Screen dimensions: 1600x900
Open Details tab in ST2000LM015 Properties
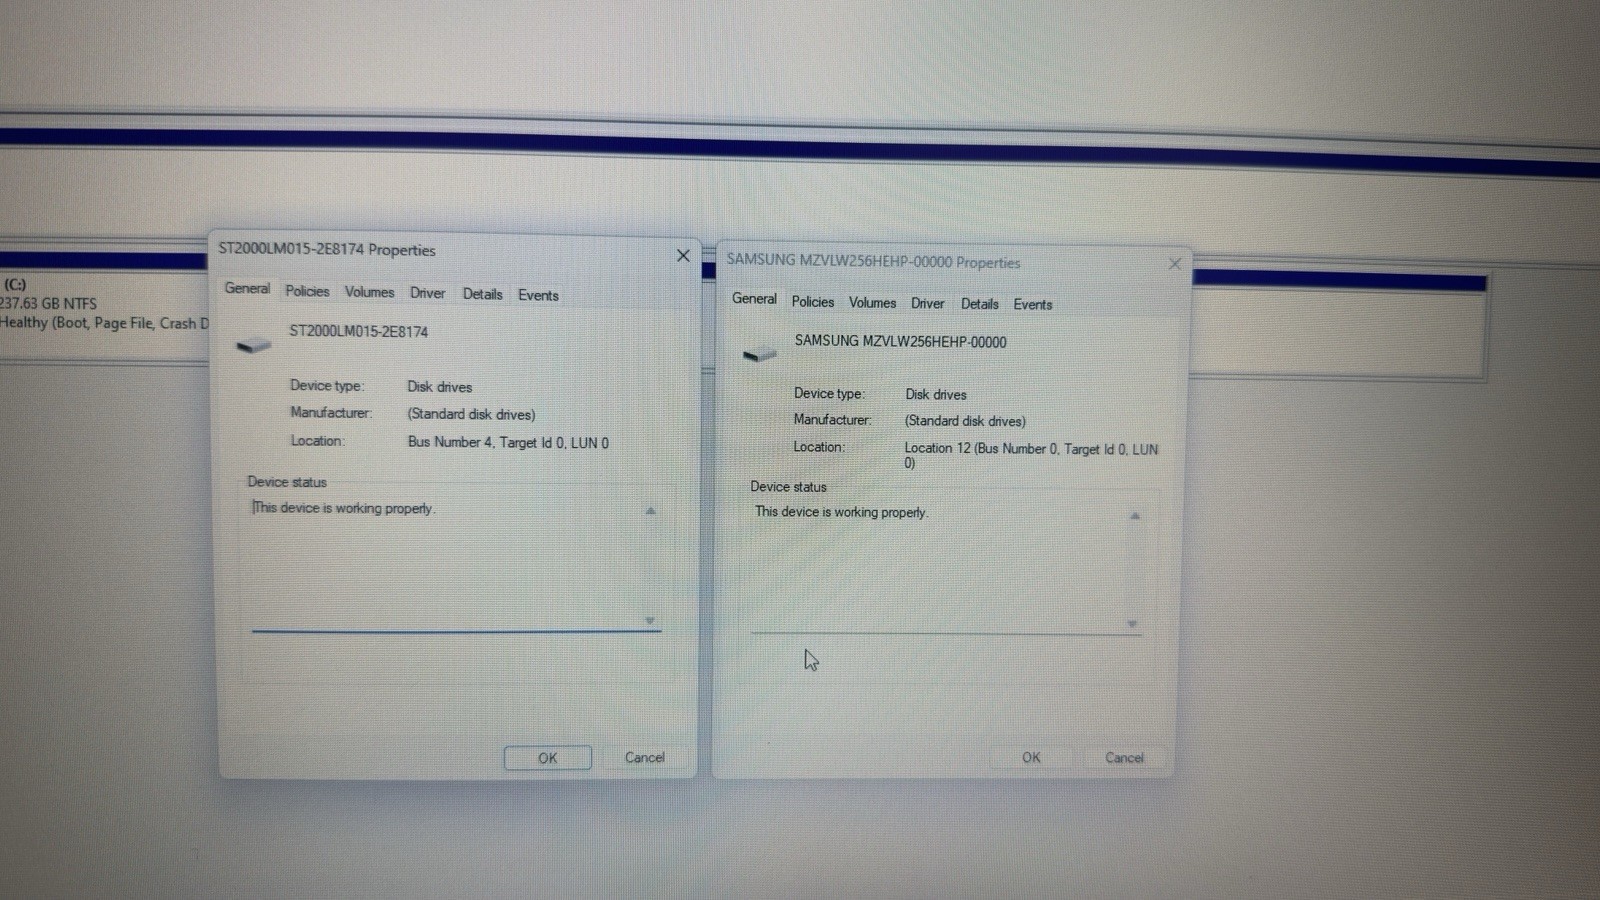click(x=482, y=294)
